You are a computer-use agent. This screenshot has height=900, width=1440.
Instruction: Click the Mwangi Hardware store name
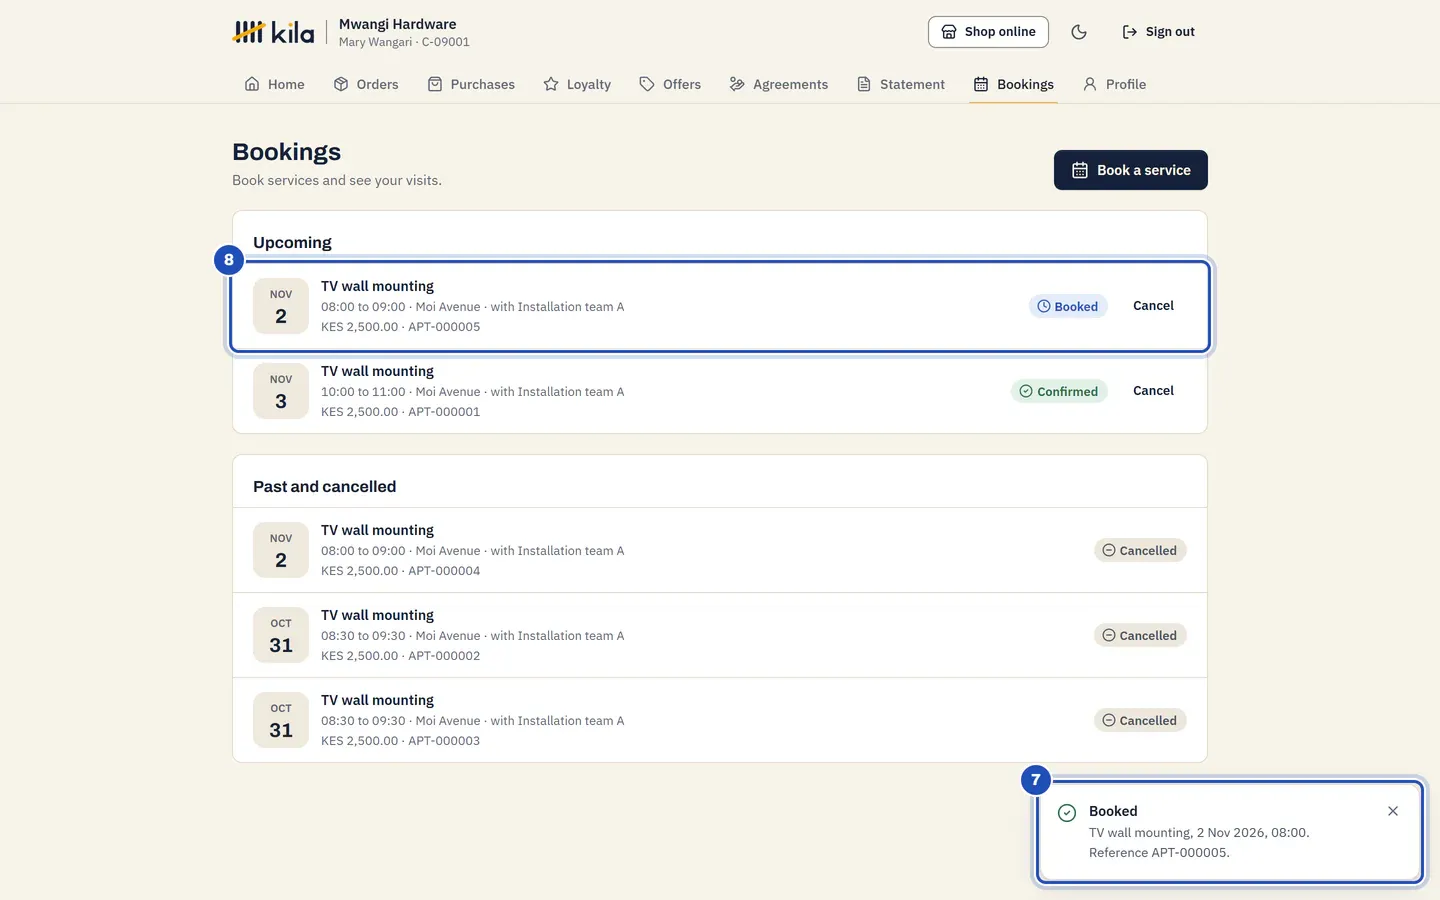[x=398, y=24]
